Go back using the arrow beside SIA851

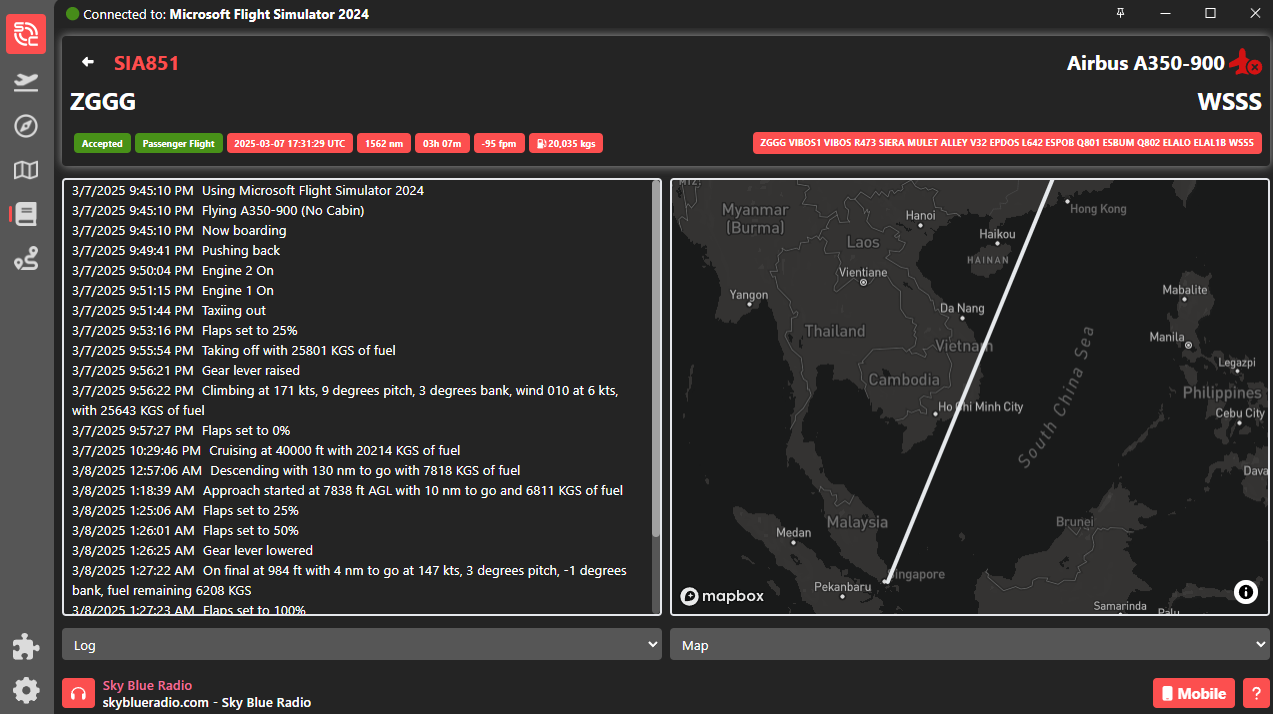pos(88,62)
